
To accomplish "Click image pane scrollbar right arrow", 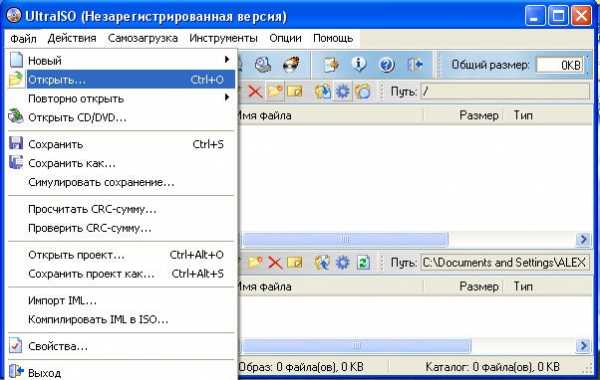I will pyautogui.click(x=583, y=240).
